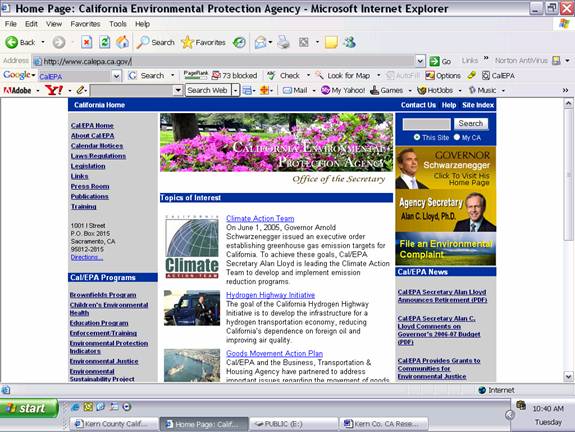
Task: Click the Print icon in toolbar
Action: (283, 43)
